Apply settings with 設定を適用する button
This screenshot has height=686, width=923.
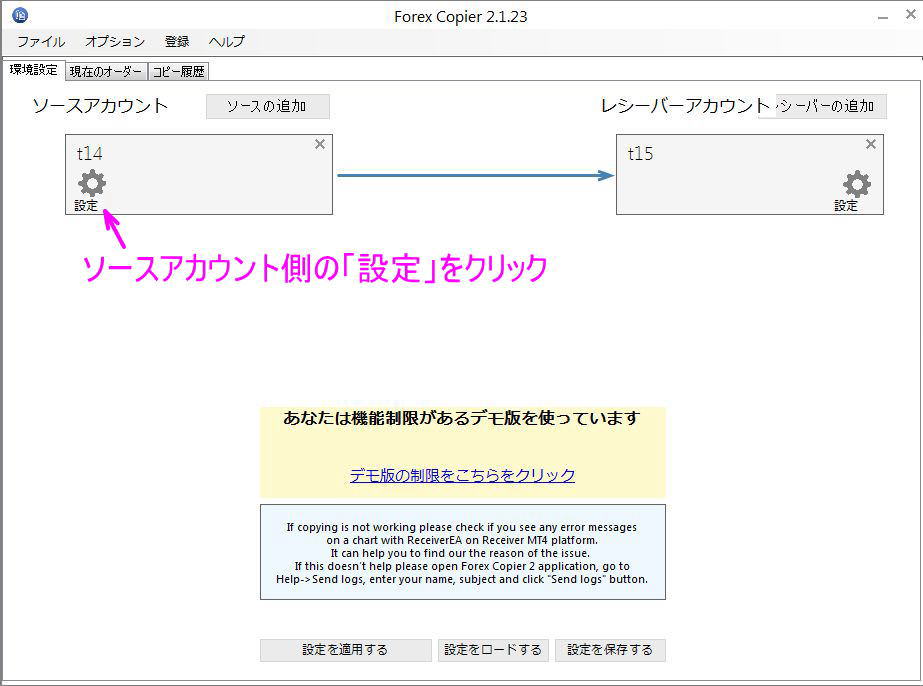pos(345,650)
